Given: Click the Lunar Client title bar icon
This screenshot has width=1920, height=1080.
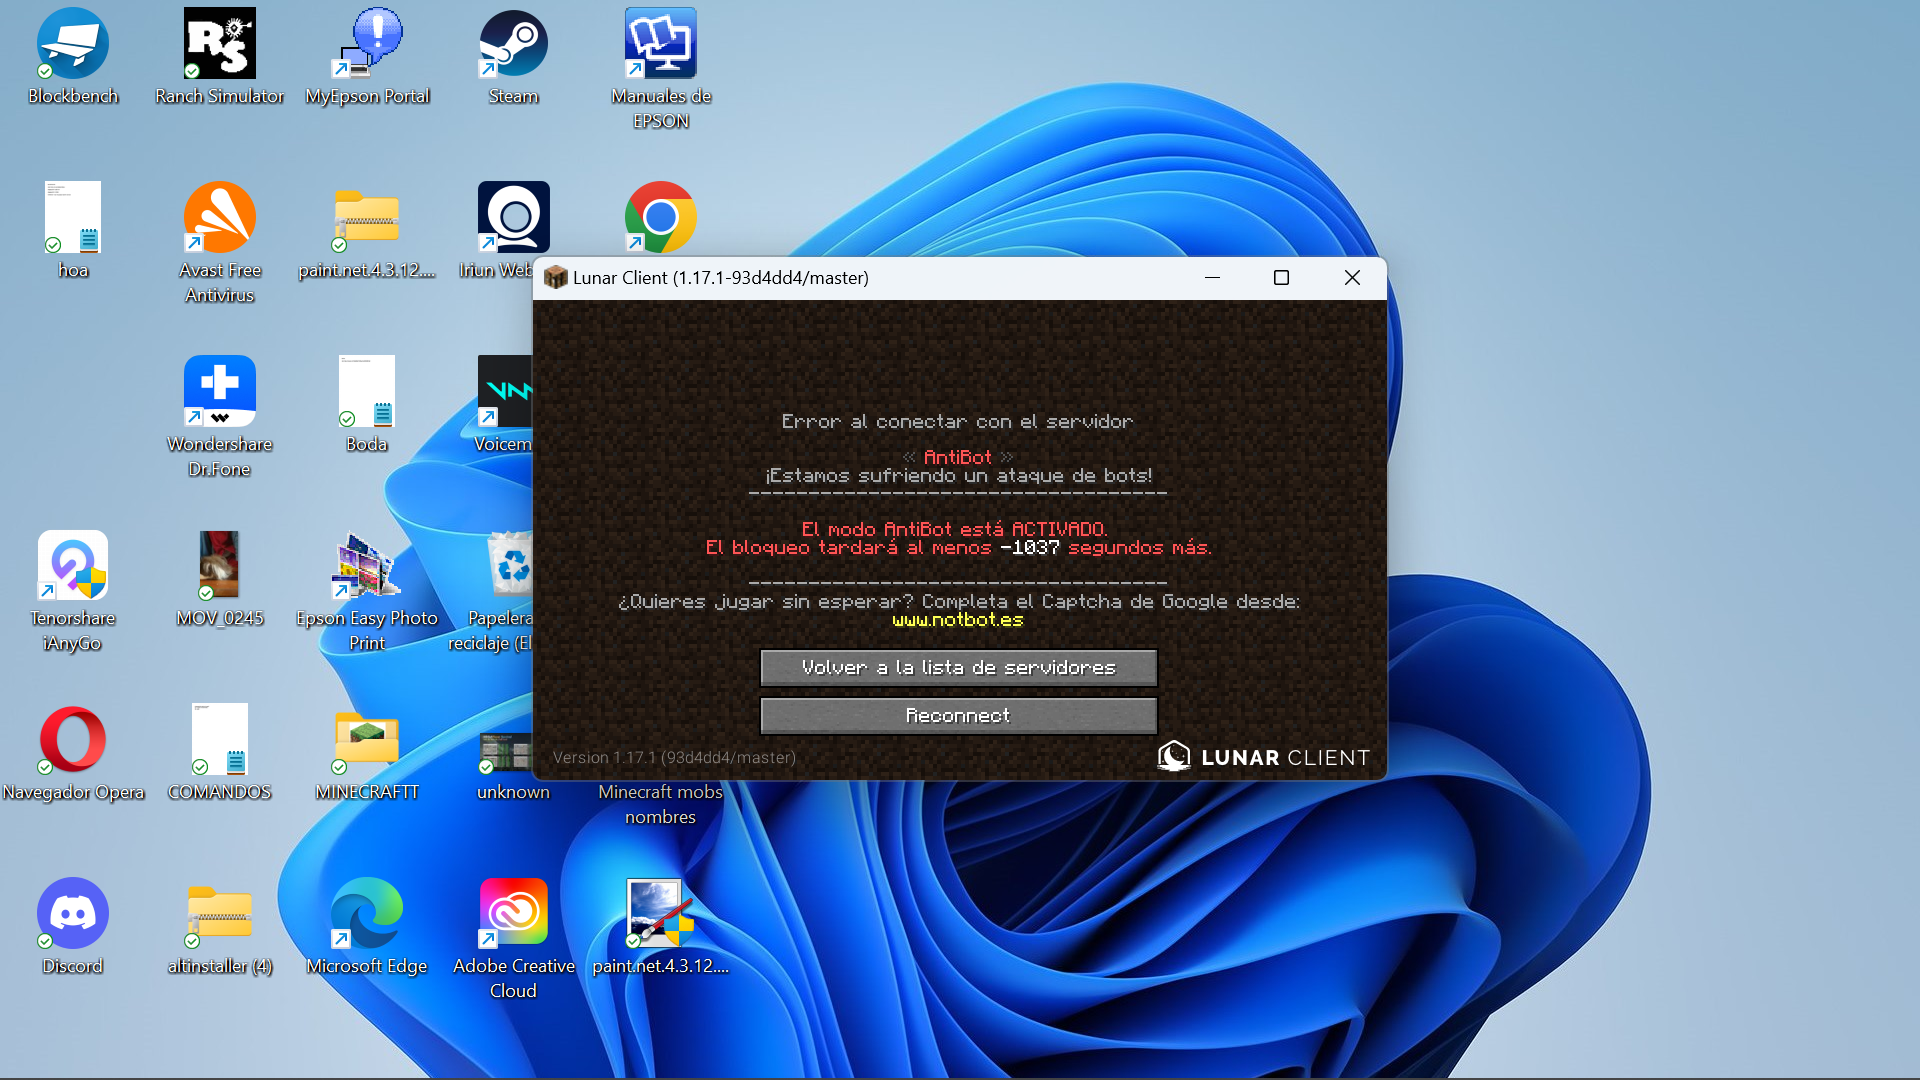Looking at the screenshot, I should pyautogui.click(x=555, y=278).
